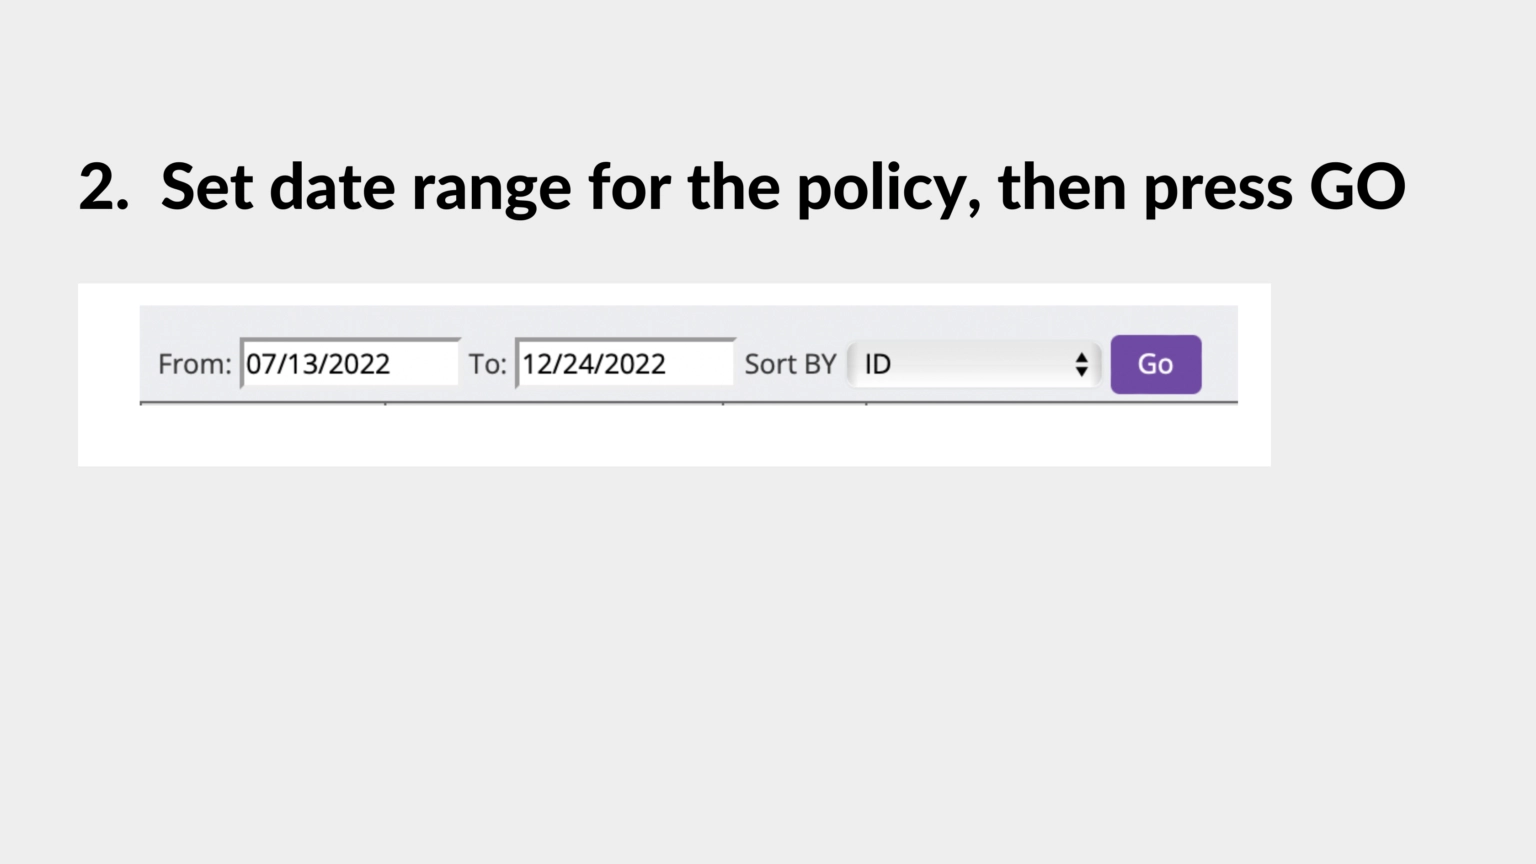The width and height of the screenshot is (1536, 864).
Task: Click the 07/13/2022 date value
Action: [x=318, y=364]
